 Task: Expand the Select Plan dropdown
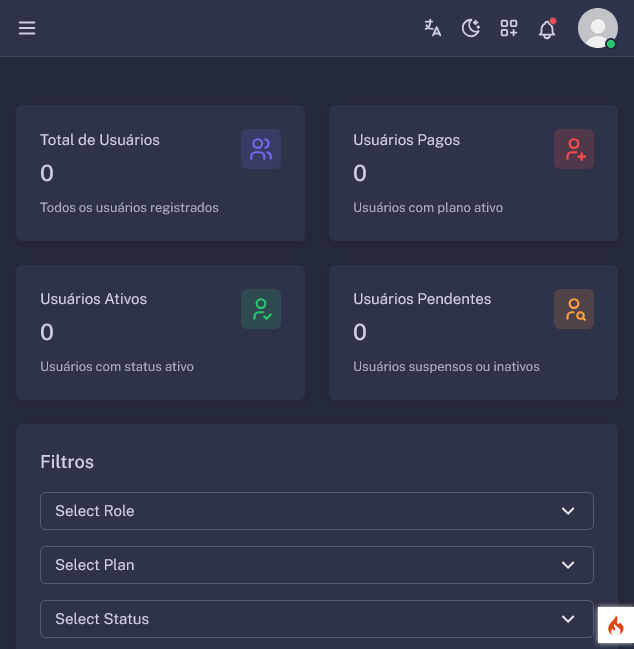[316, 565]
